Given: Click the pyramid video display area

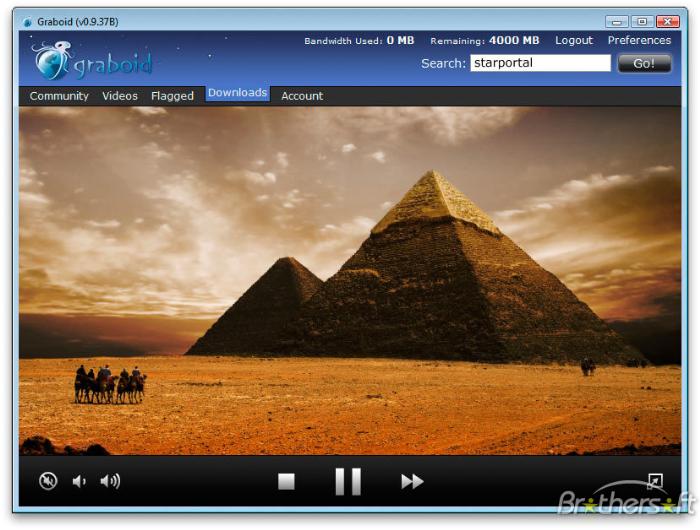Looking at the screenshot, I should coord(350,280).
